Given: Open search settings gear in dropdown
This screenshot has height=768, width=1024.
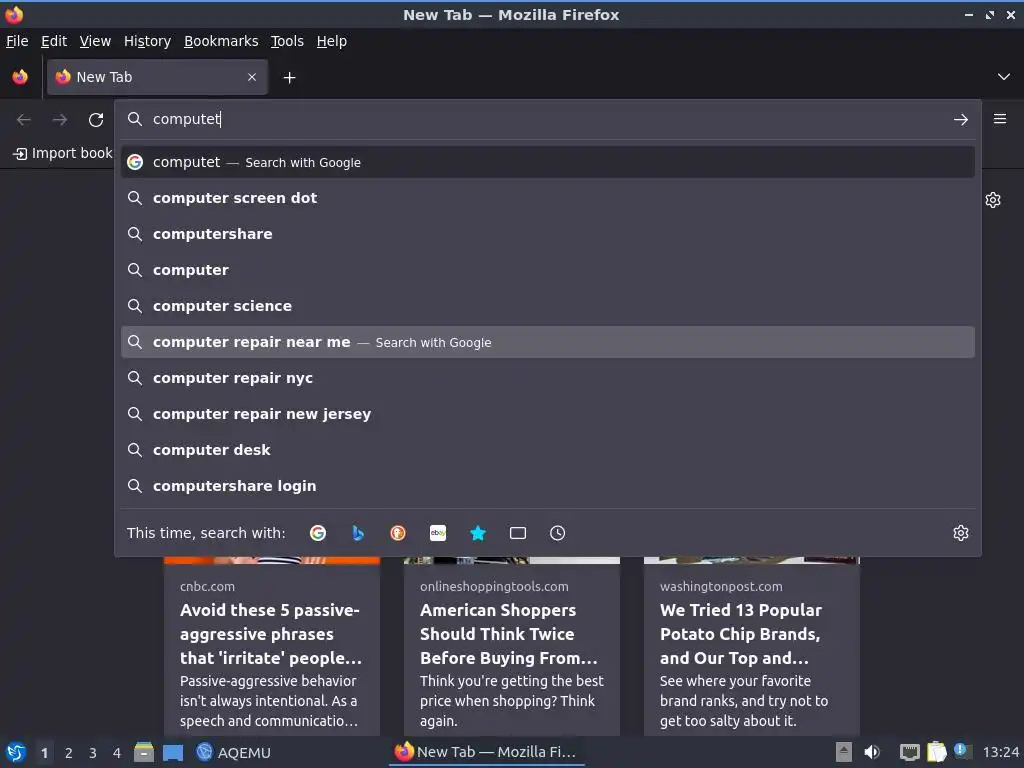Looking at the screenshot, I should [961, 533].
